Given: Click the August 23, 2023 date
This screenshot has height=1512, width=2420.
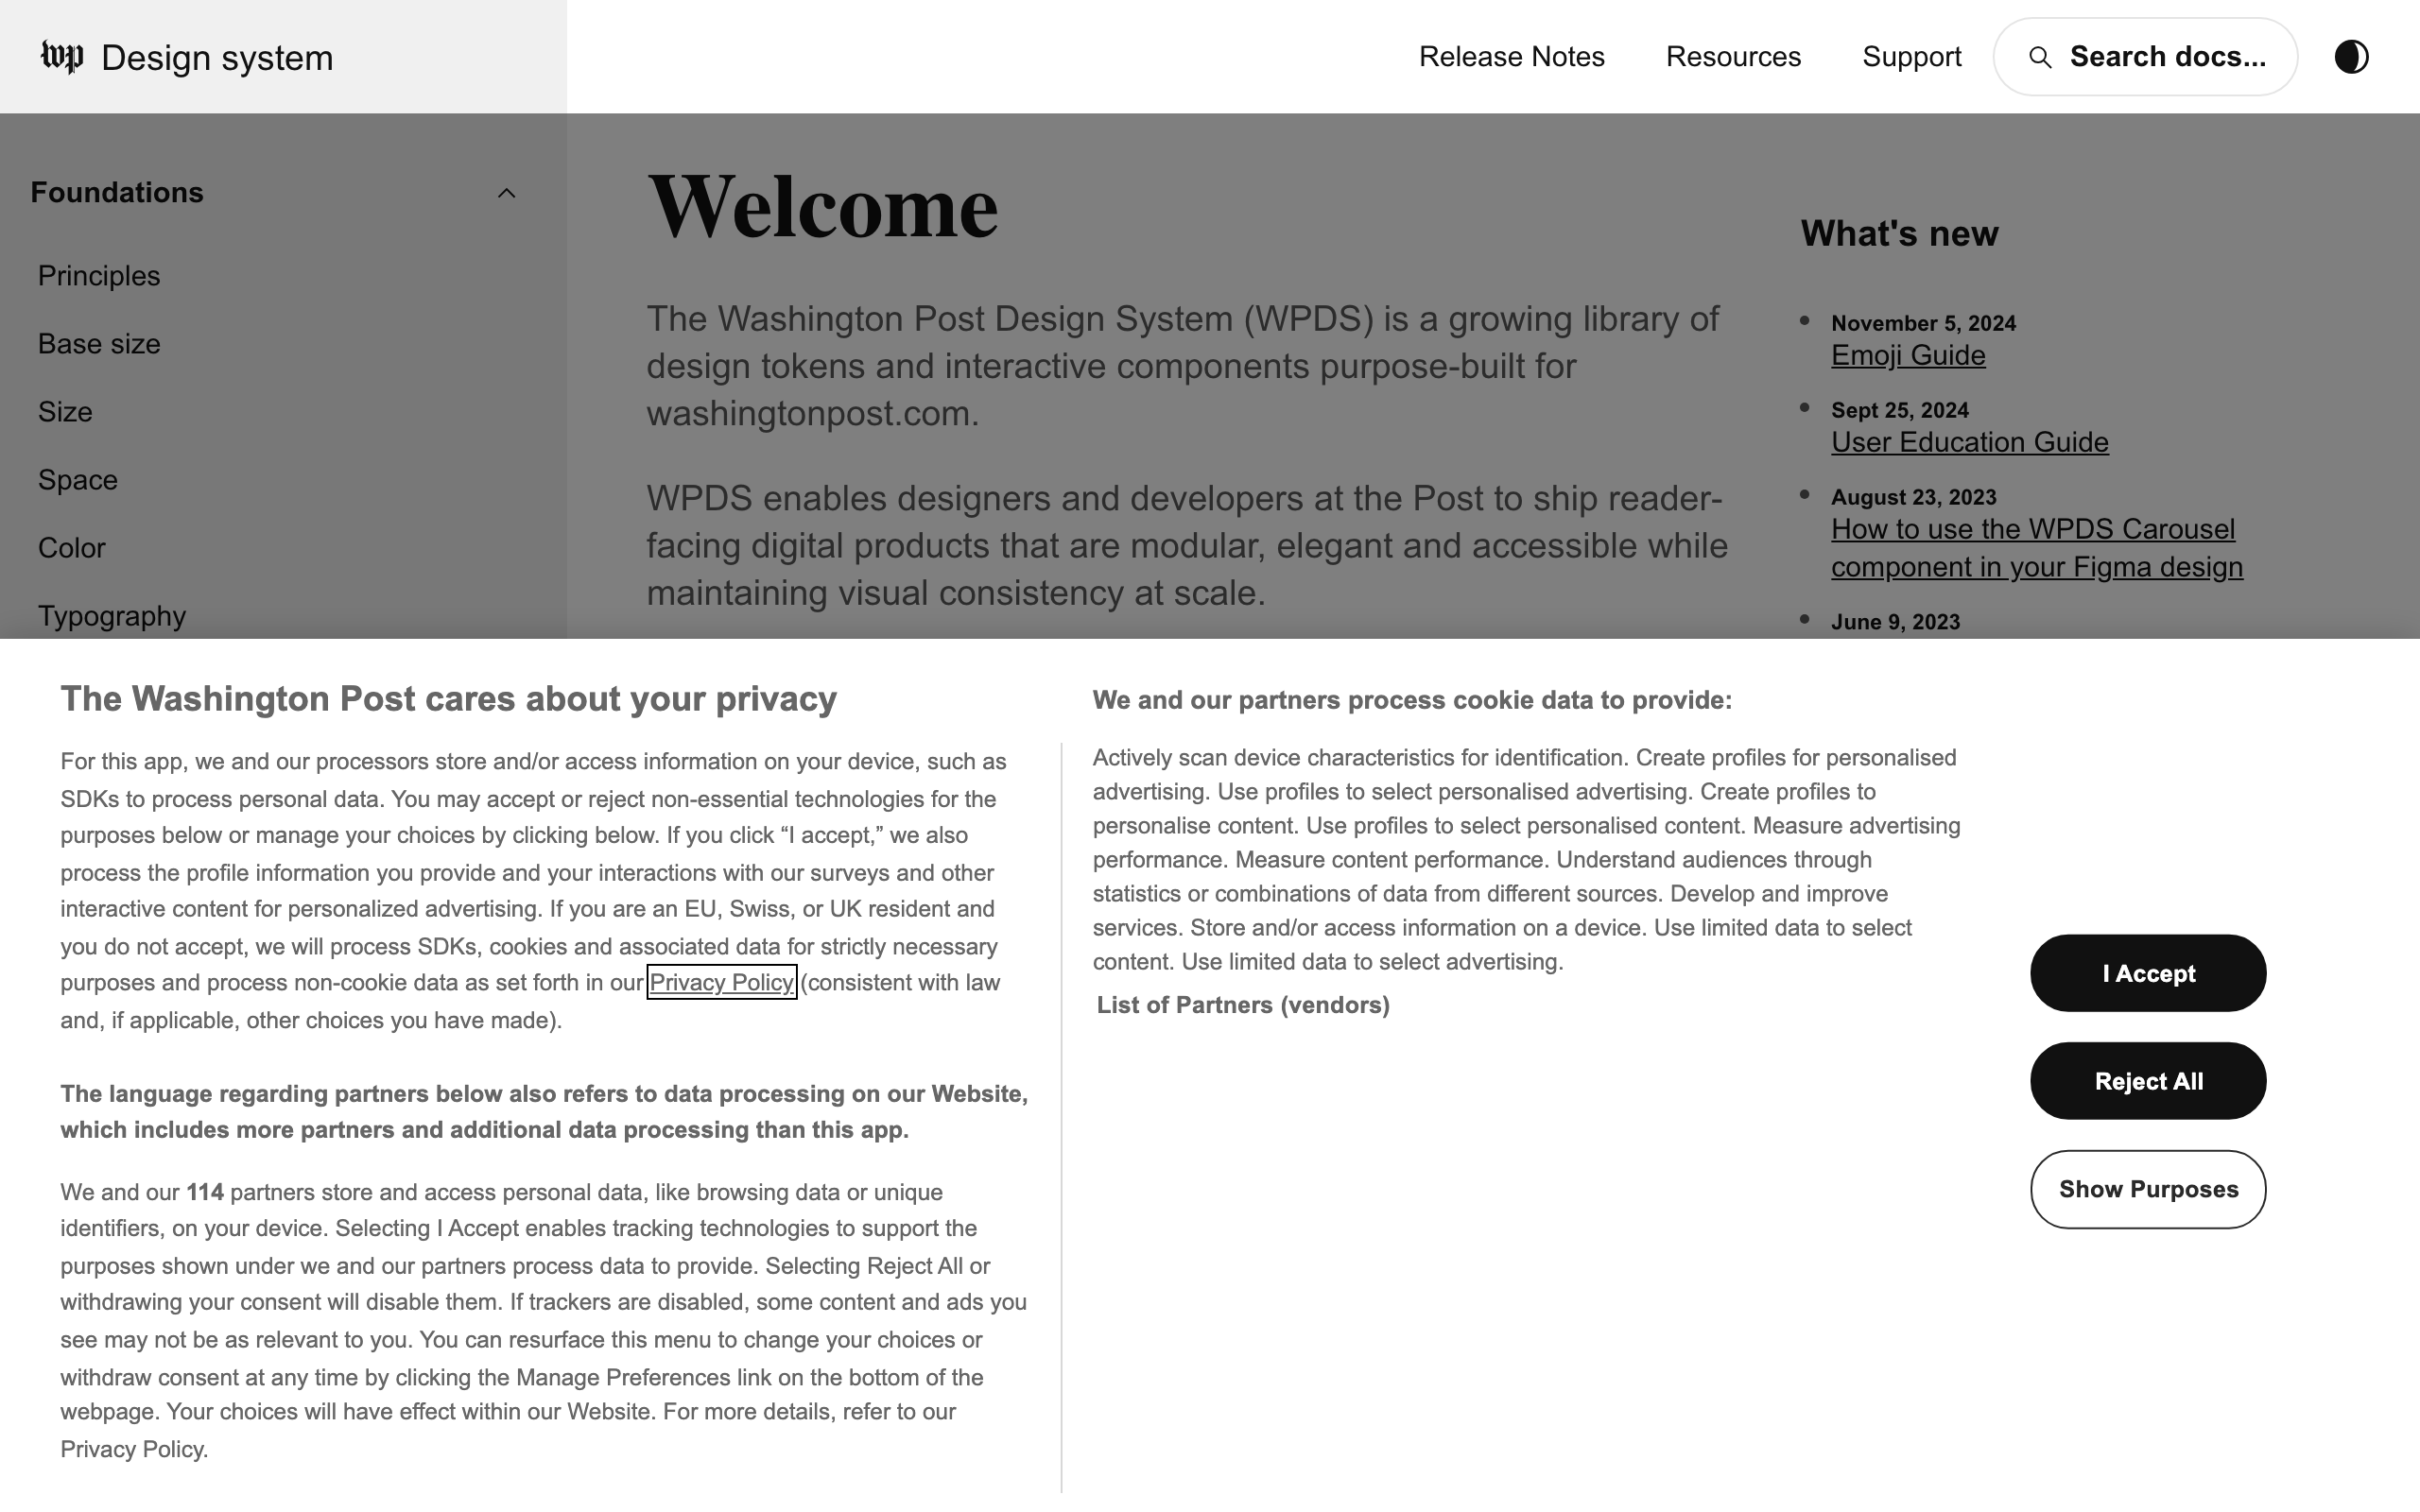Looking at the screenshot, I should [1913, 497].
